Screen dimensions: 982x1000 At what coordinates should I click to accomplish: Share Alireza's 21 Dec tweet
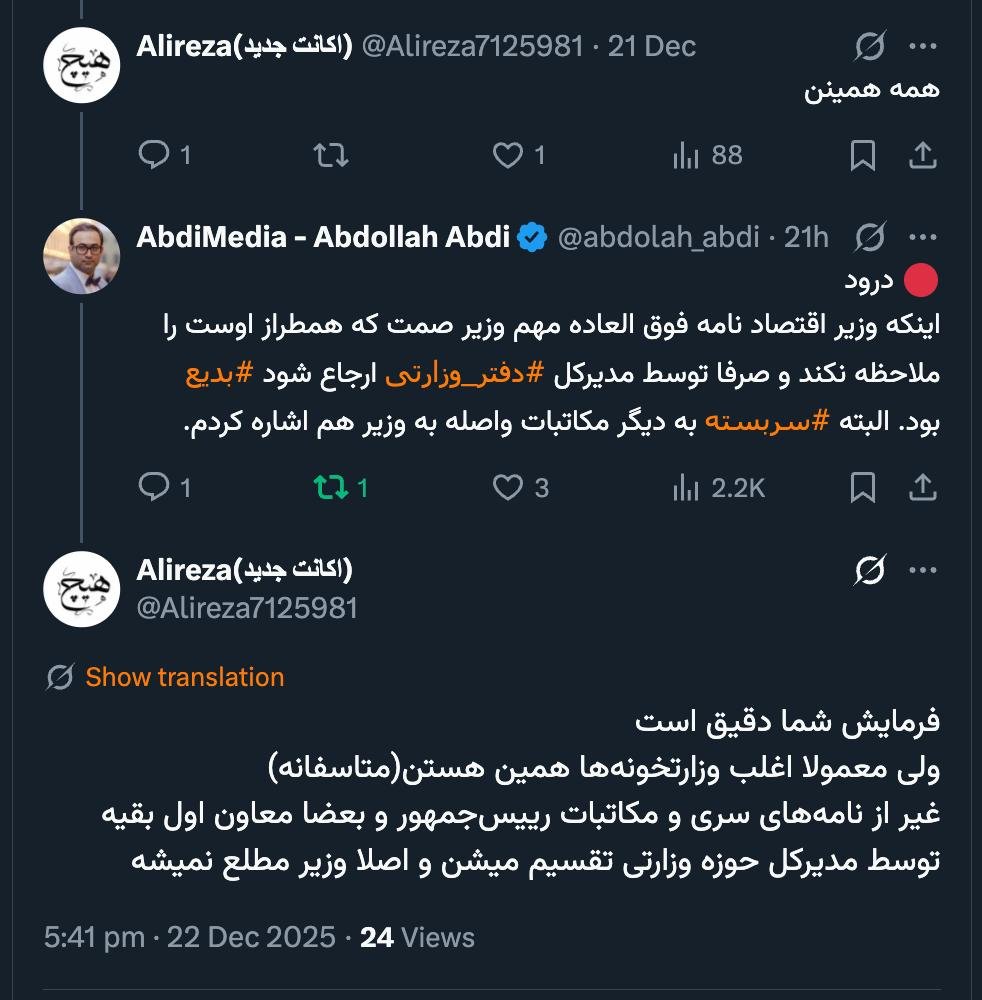click(x=921, y=155)
